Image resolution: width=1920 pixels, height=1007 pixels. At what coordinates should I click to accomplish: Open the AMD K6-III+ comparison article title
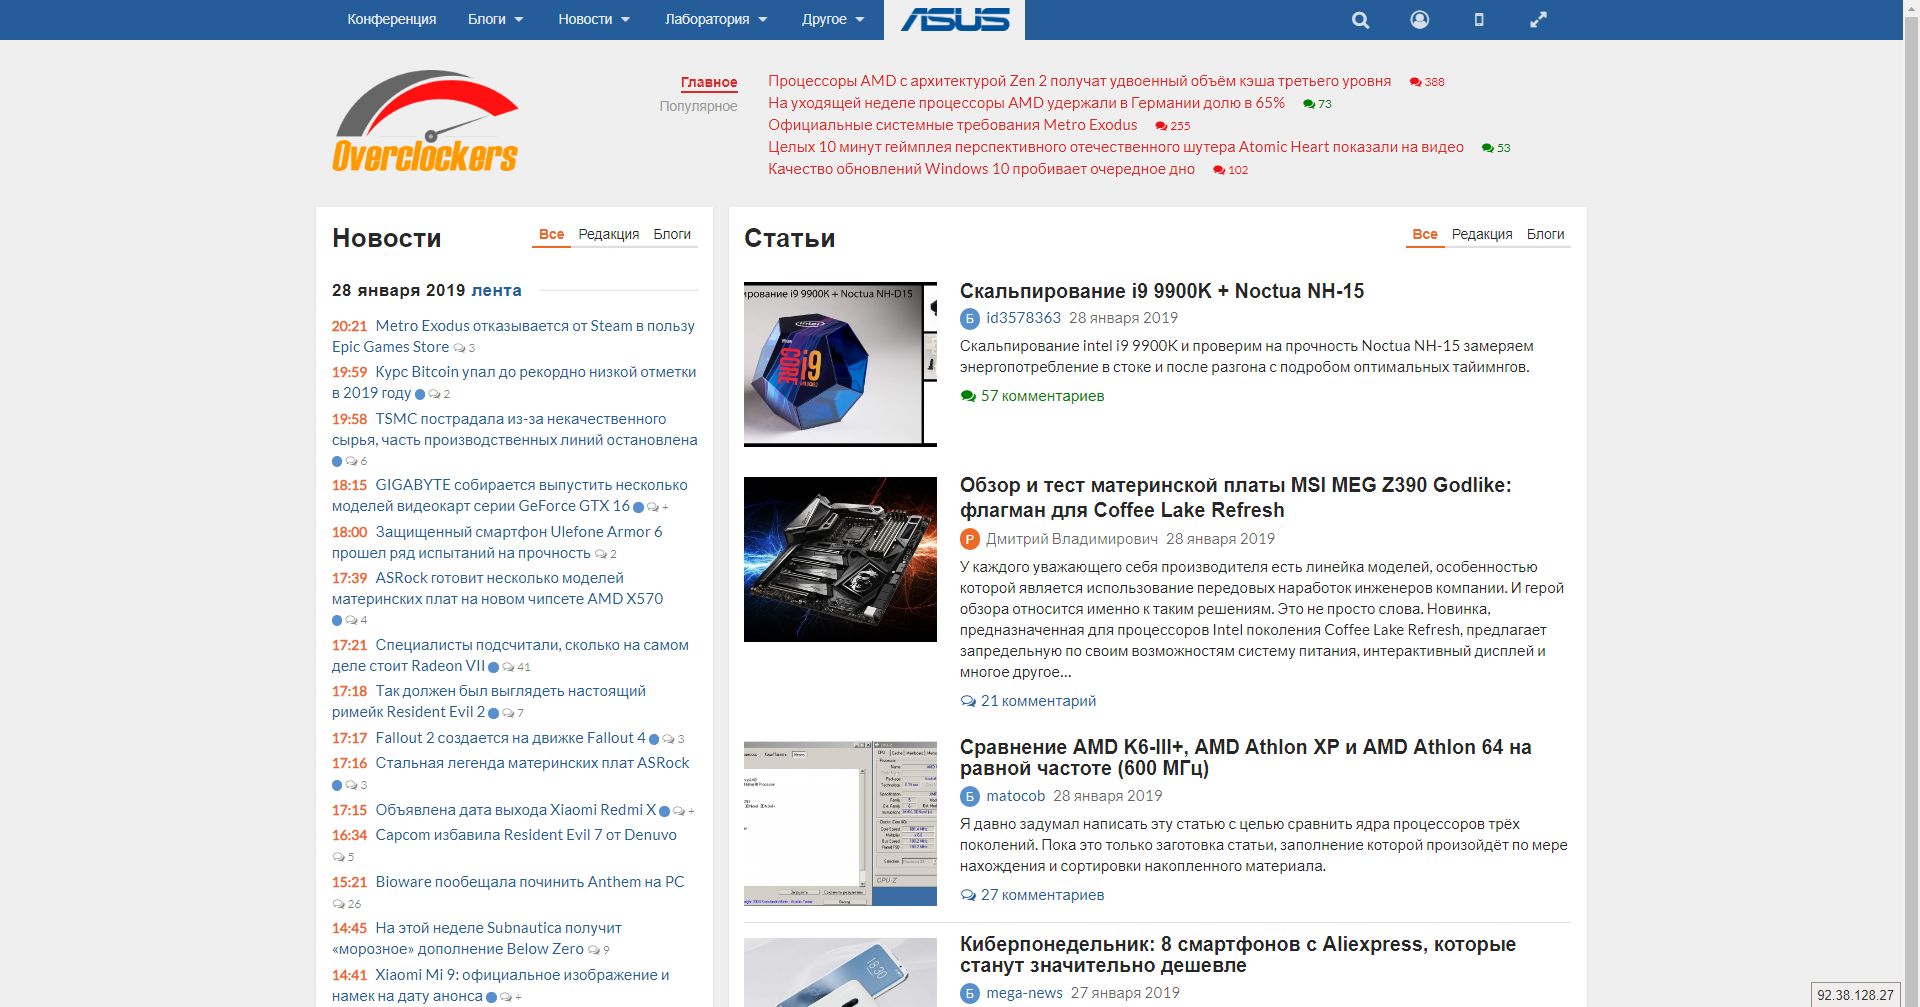(x=1245, y=758)
